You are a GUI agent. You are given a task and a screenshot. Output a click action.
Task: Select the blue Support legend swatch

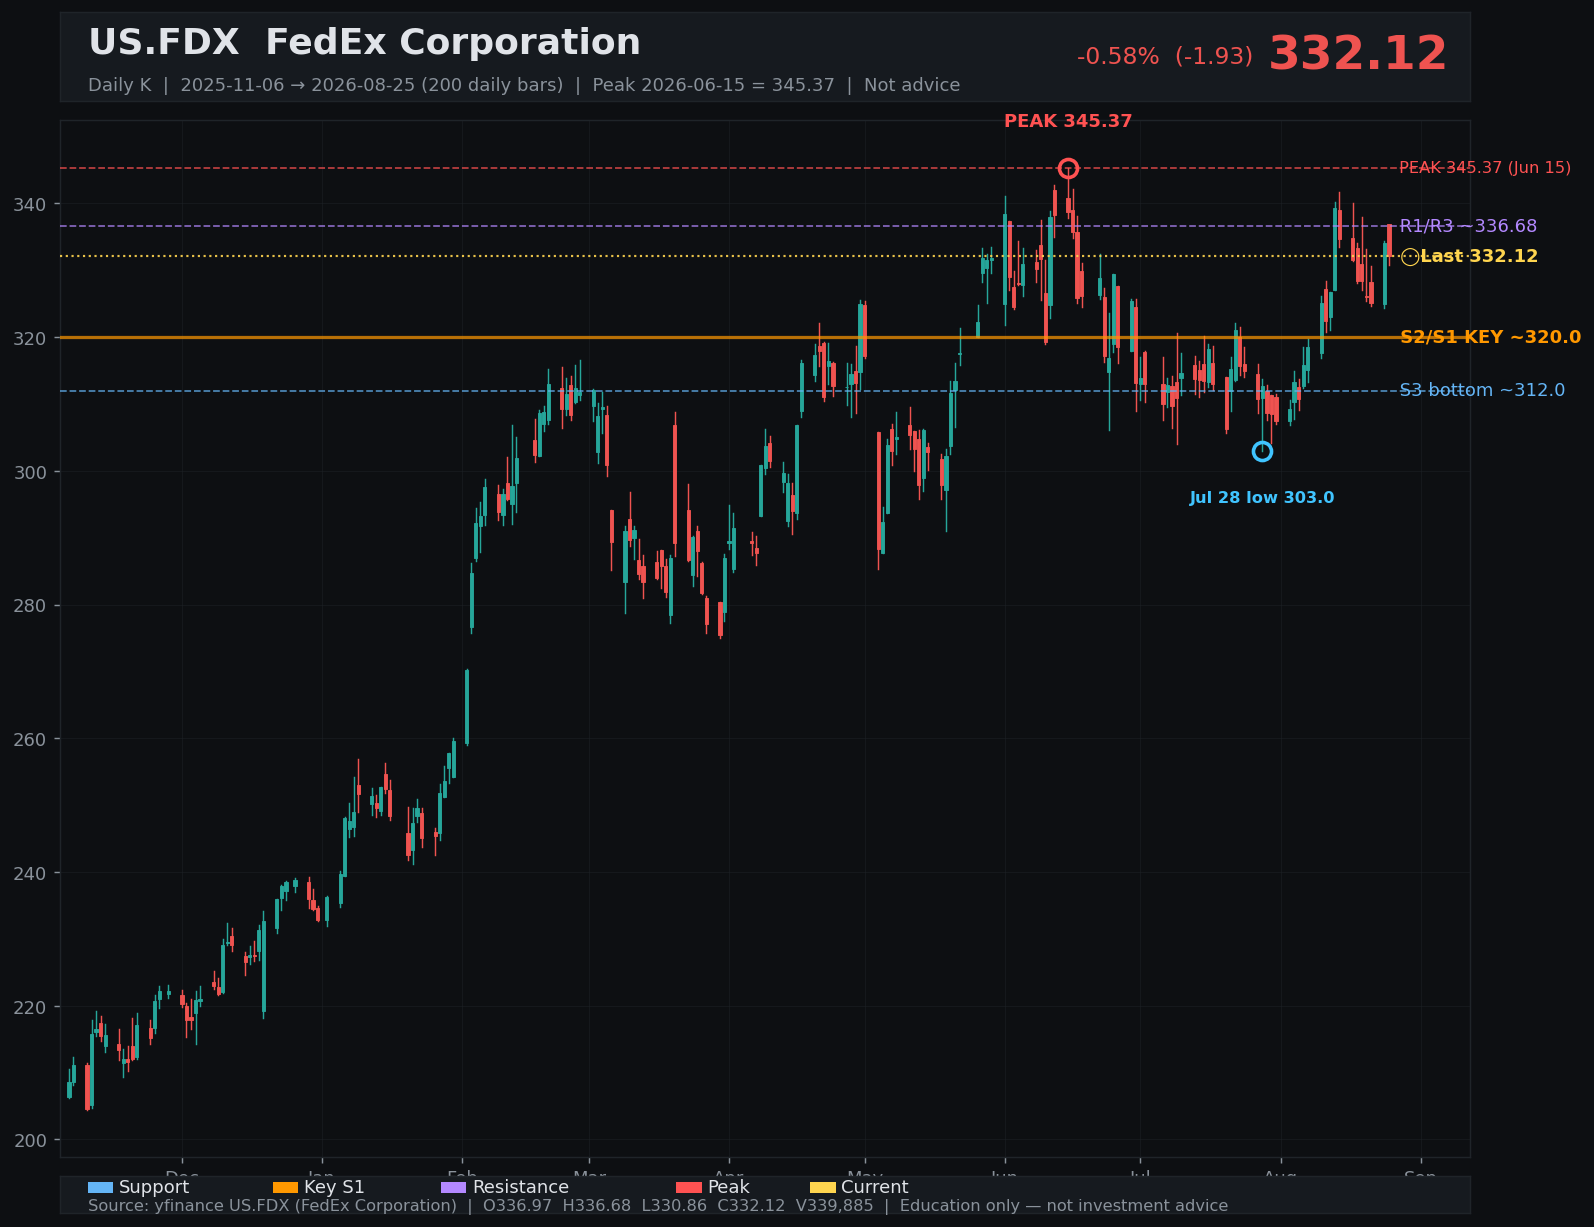click(x=100, y=1187)
